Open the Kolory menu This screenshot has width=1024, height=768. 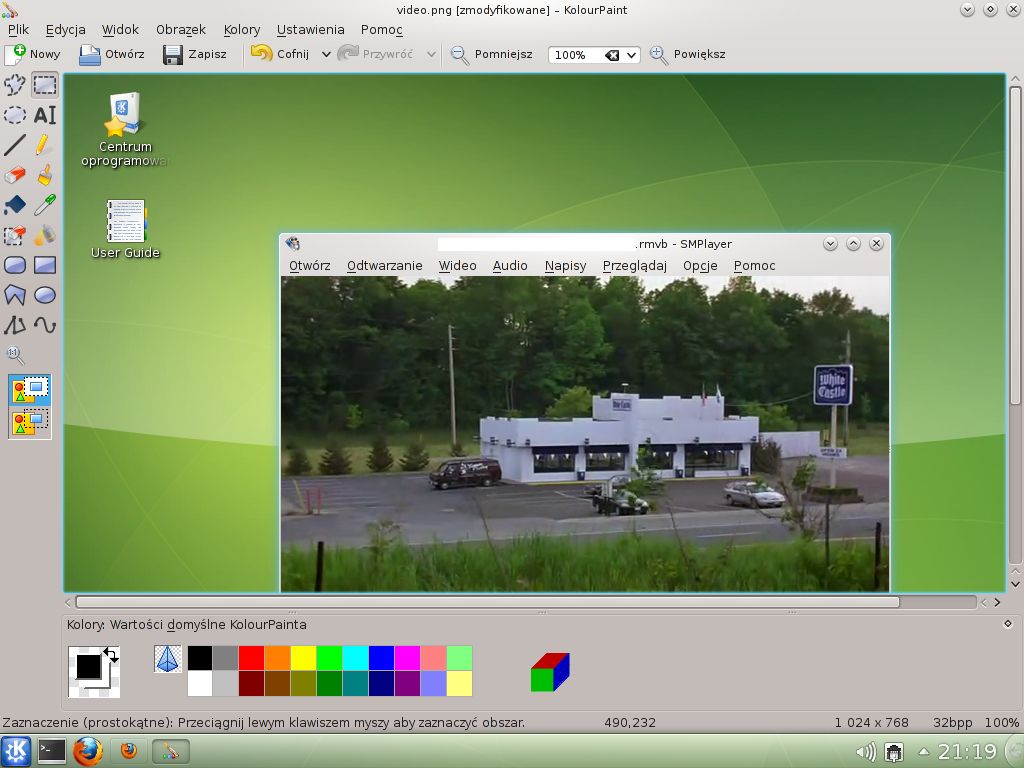(x=242, y=29)
